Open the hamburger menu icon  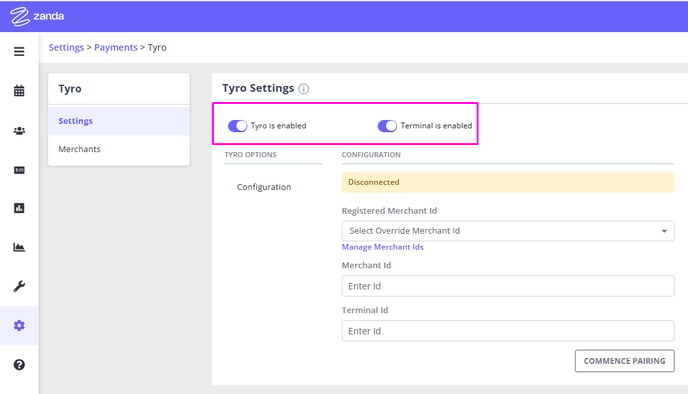tap(19, 52)
